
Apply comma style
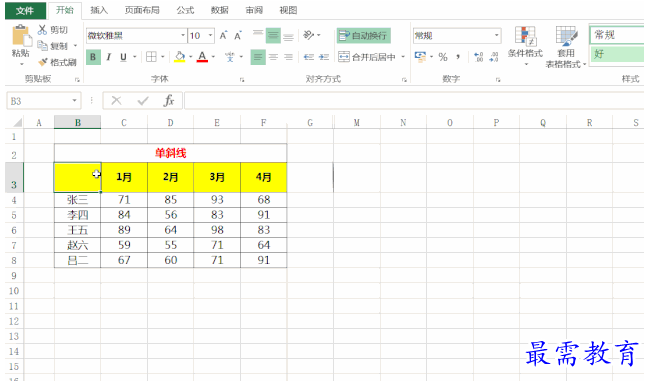458,57
